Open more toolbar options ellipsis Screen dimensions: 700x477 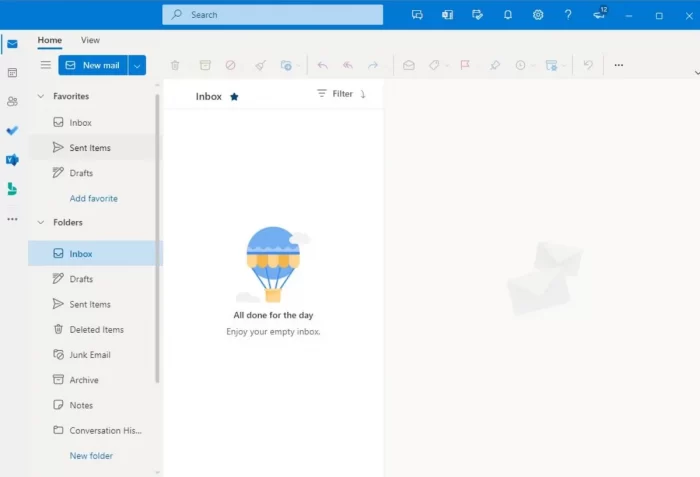(618, 65)
